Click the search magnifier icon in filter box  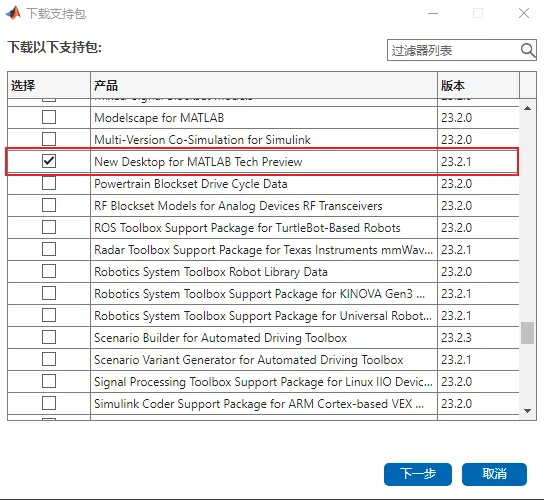tap(528, 51)
